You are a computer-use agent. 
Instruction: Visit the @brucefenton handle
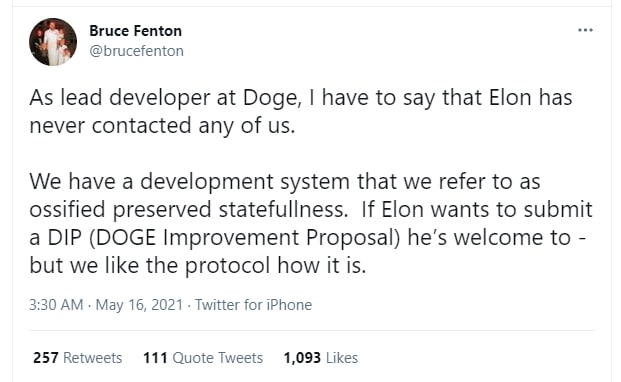pos(136,51)
